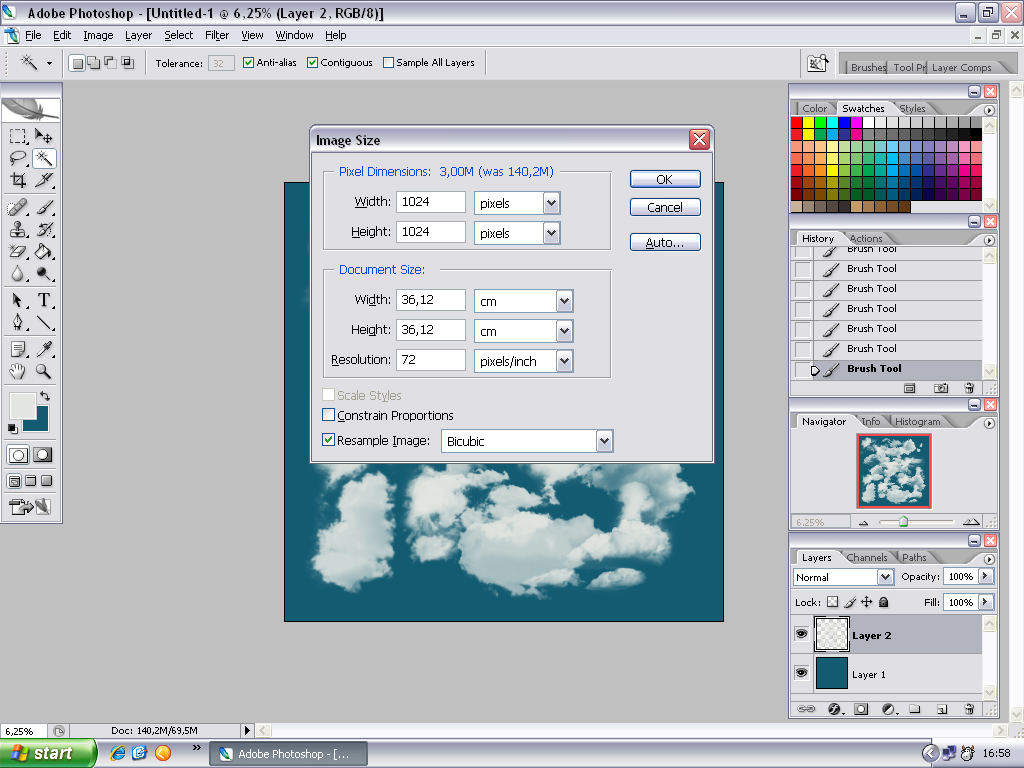The height and width of the screenshot is (768, 1024).
Task: Select the Line shape tool
Action: pyautogui.click(x=44, y=323)
